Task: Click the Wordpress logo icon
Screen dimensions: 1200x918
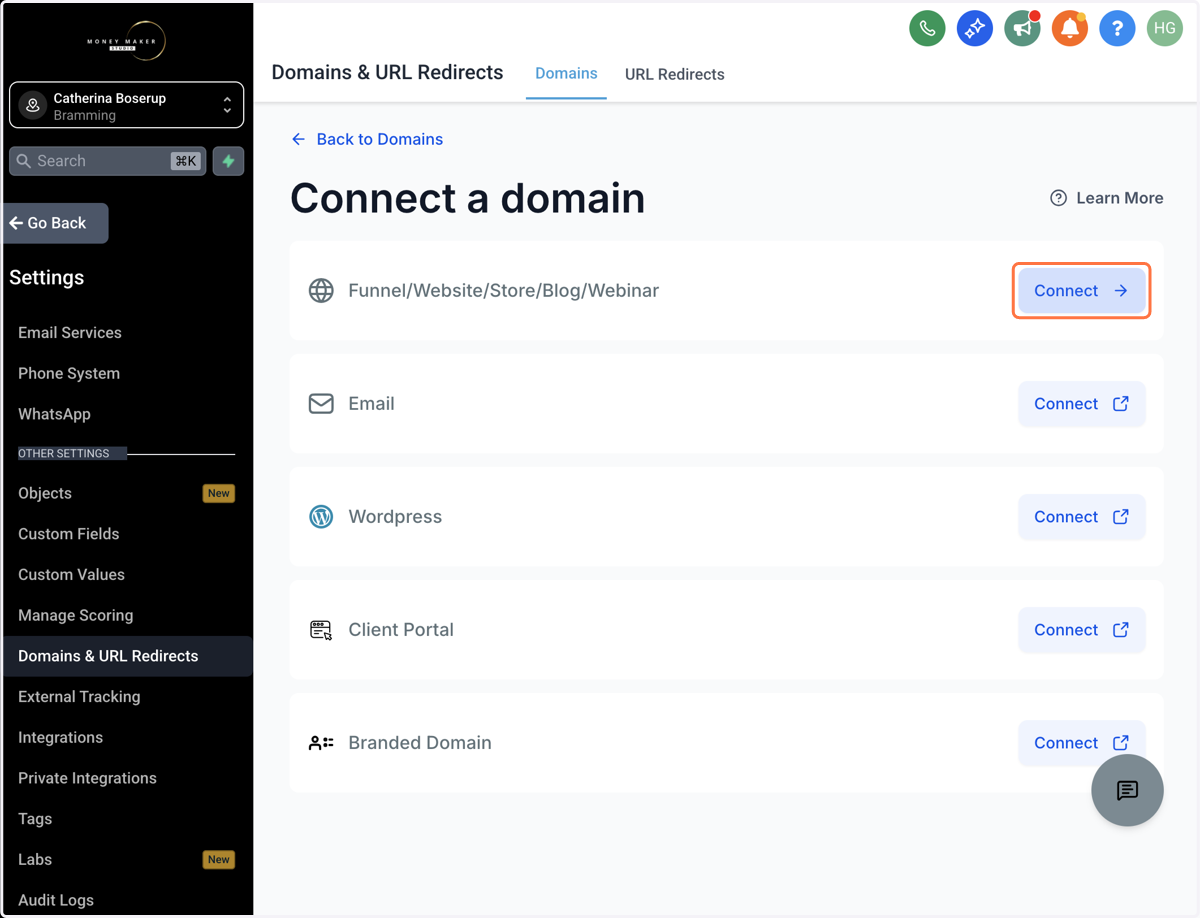Action: (321, 516)
